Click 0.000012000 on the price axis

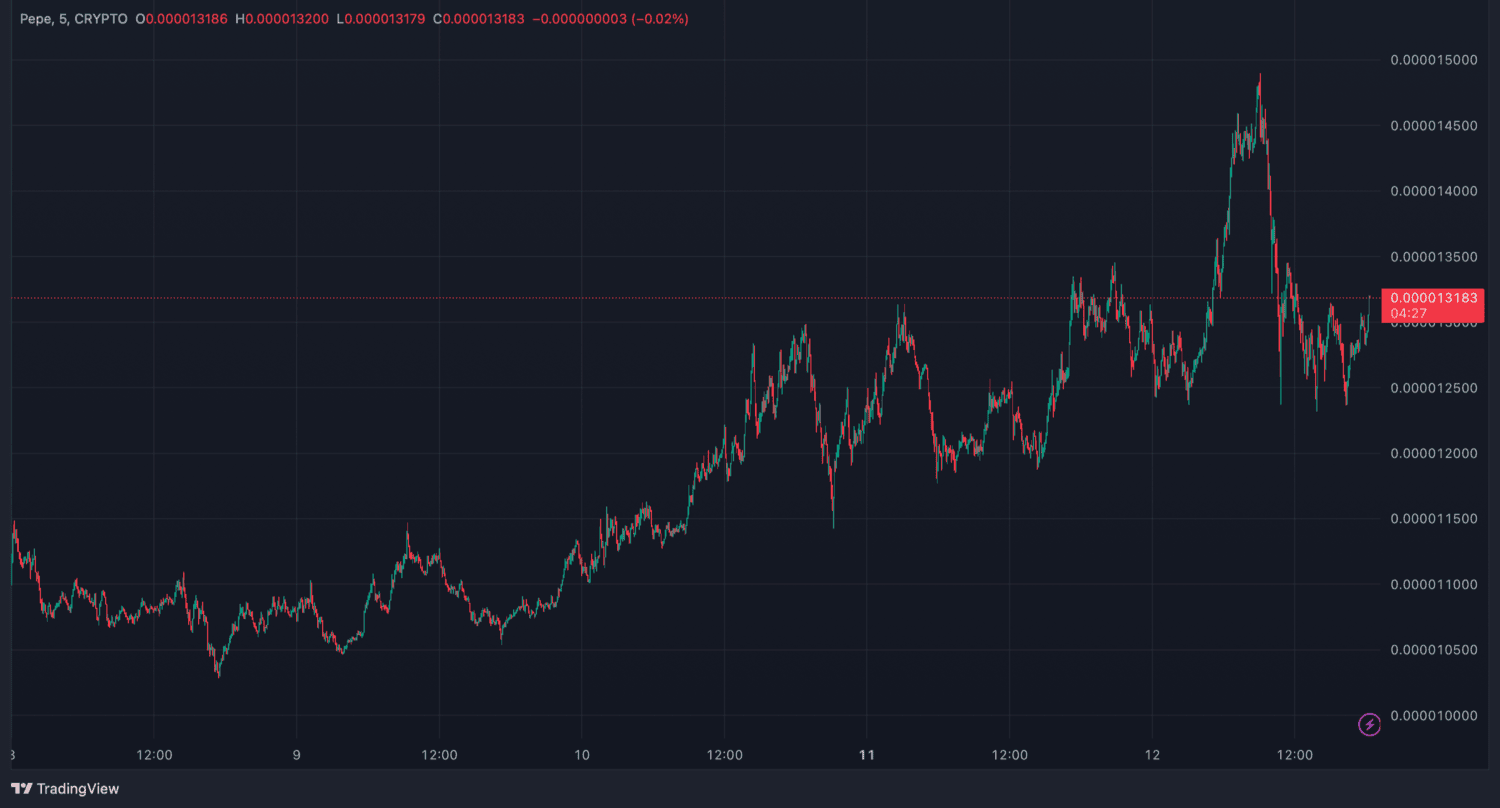click(1433, 453)
